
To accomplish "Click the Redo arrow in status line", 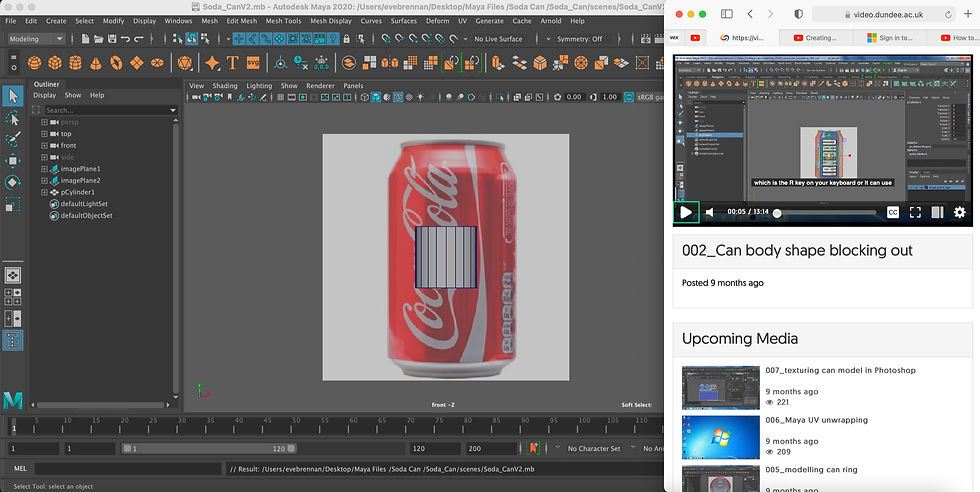I will tap(139, 39).
